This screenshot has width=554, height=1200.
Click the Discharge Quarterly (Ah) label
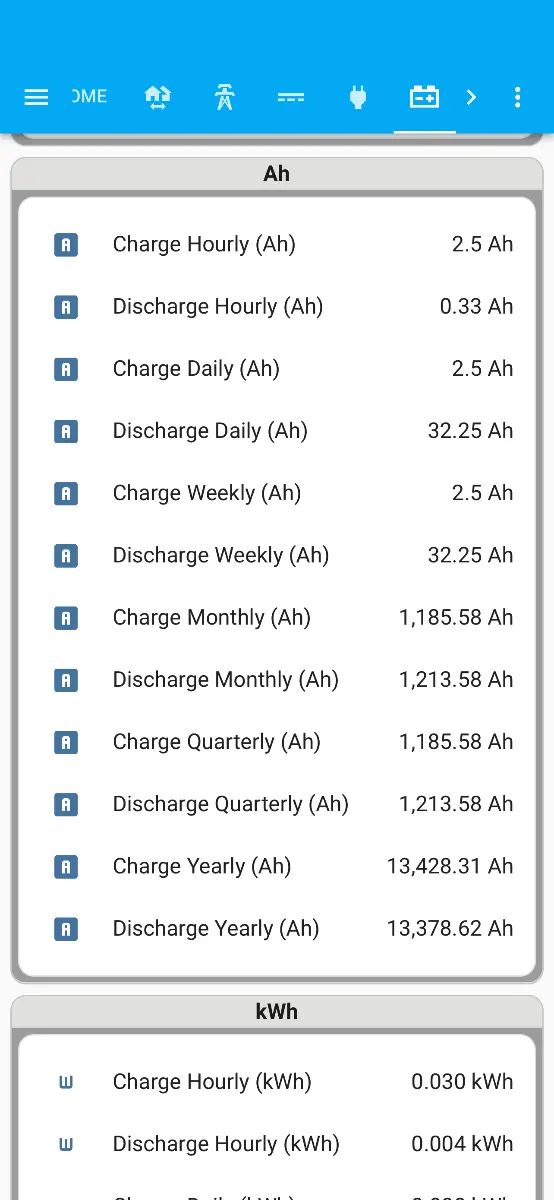coord(231,804)
